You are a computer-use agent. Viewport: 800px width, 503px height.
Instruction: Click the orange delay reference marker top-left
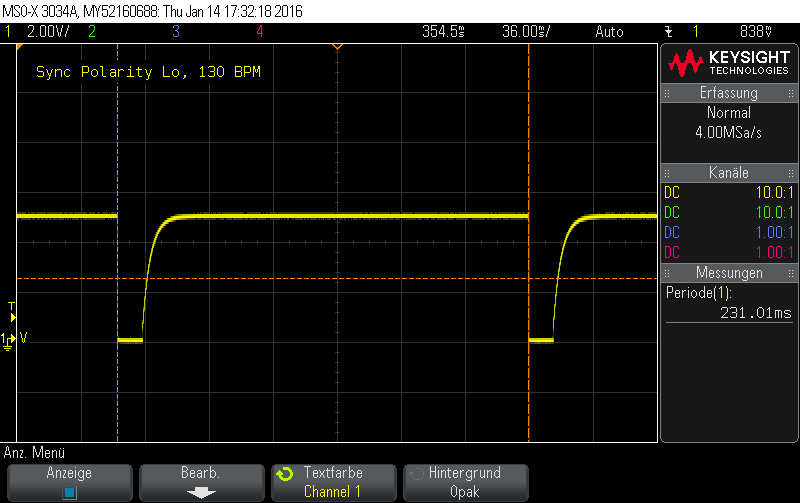pos(20,47)
